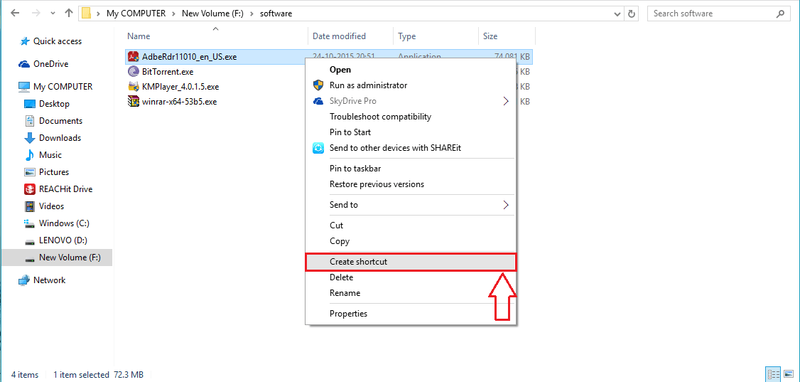
Task: Go up one folder level arrow
Action: (69, 14)
